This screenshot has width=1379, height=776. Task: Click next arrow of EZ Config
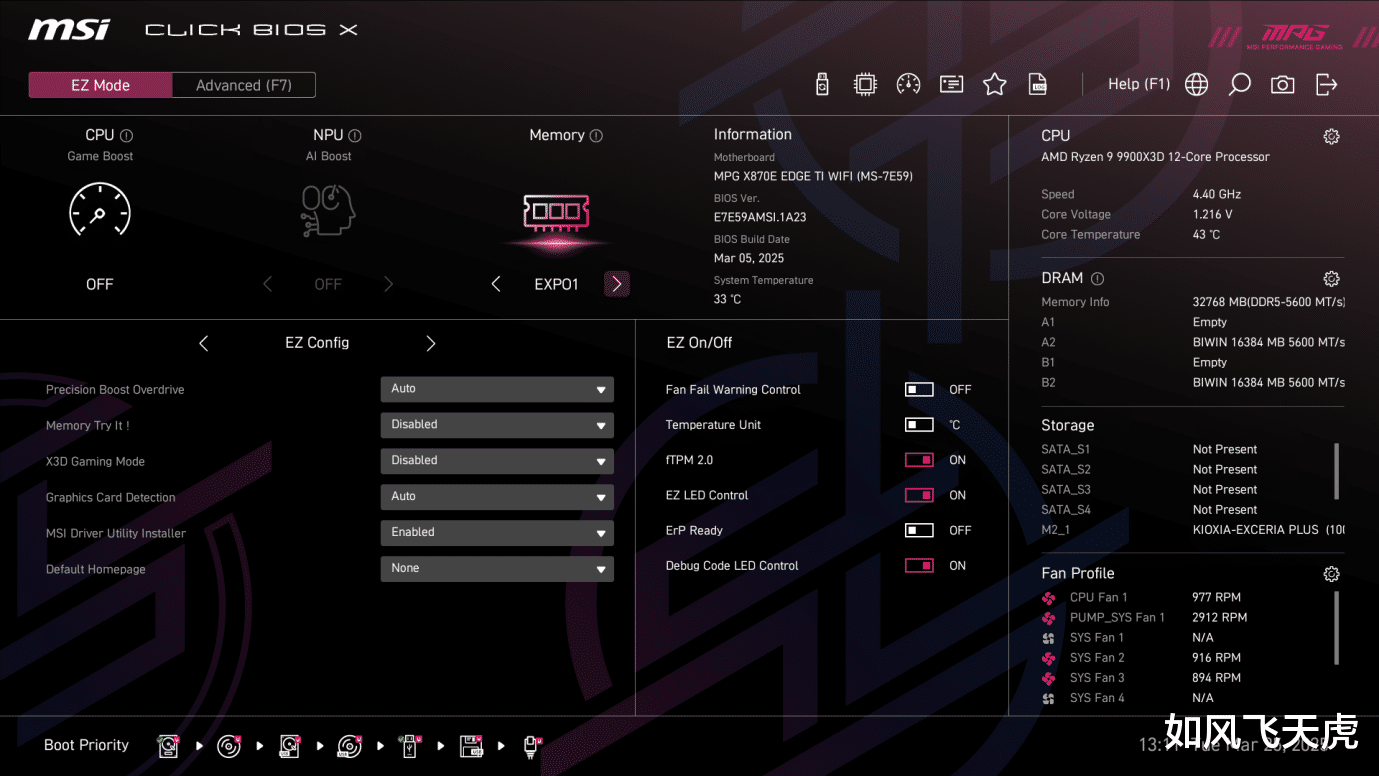(431, 343)
